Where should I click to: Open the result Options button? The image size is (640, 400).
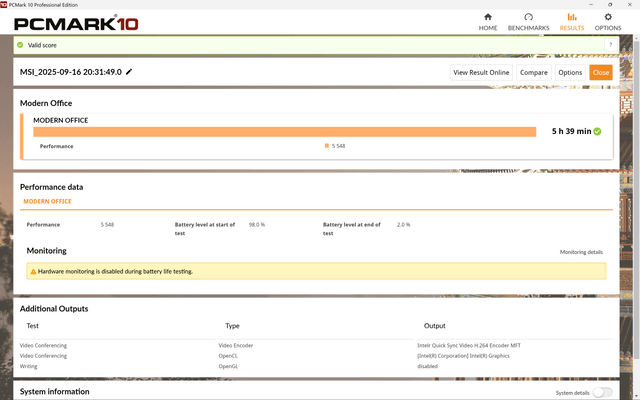tap(570, 73)
